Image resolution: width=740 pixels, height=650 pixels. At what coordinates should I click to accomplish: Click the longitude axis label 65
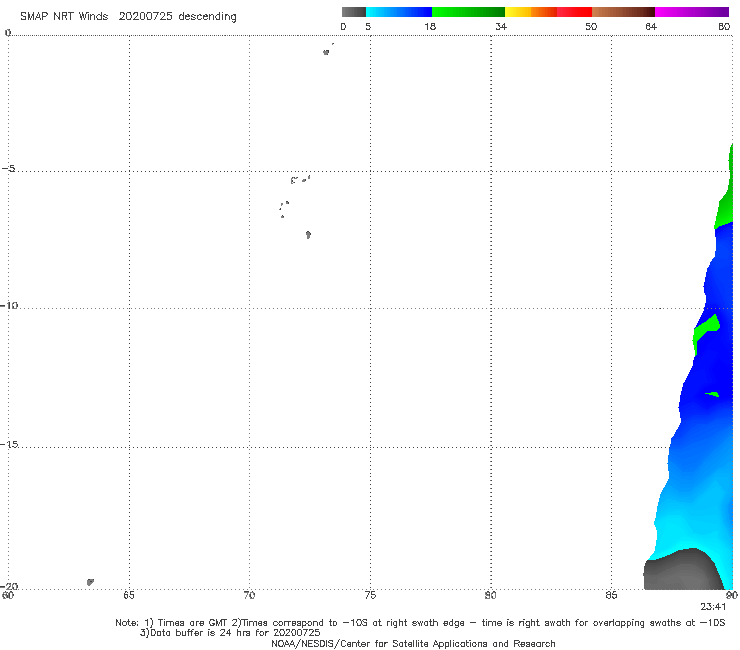pos(129,595)
